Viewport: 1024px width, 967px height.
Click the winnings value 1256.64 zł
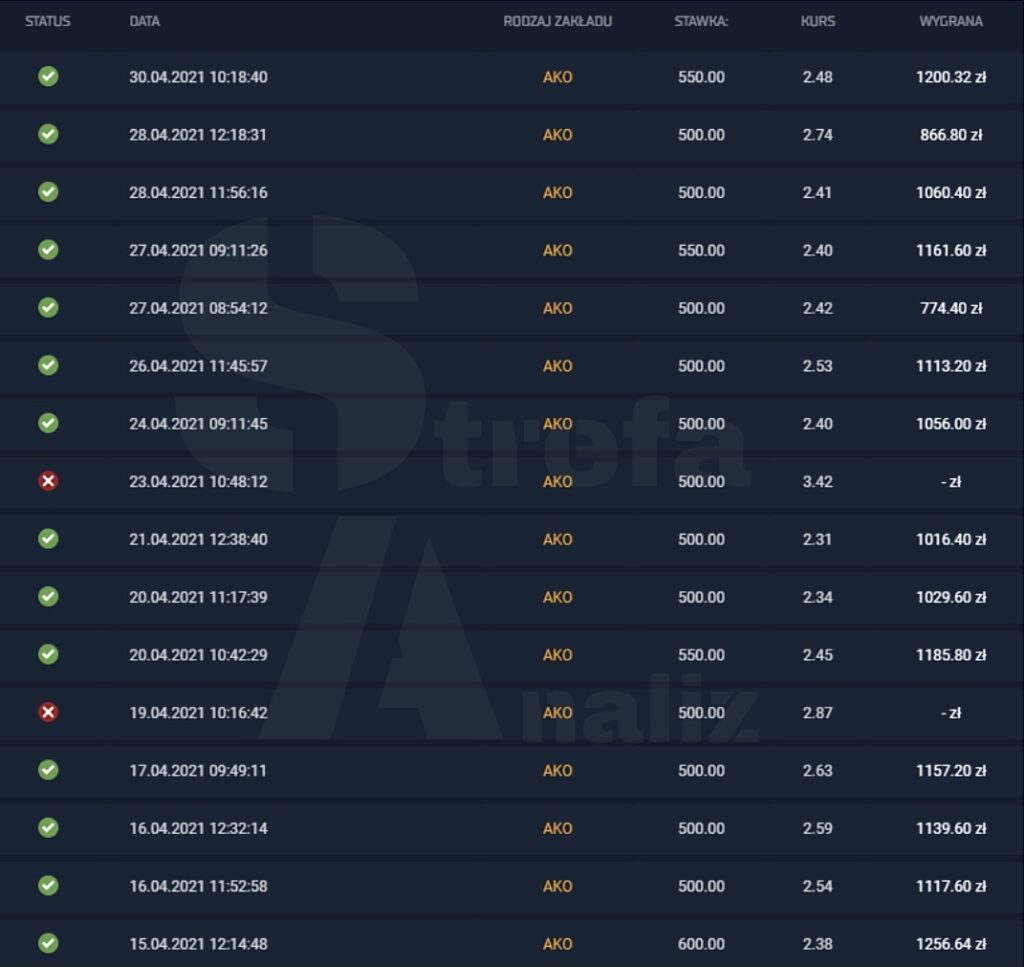click(x=951, y=944)
